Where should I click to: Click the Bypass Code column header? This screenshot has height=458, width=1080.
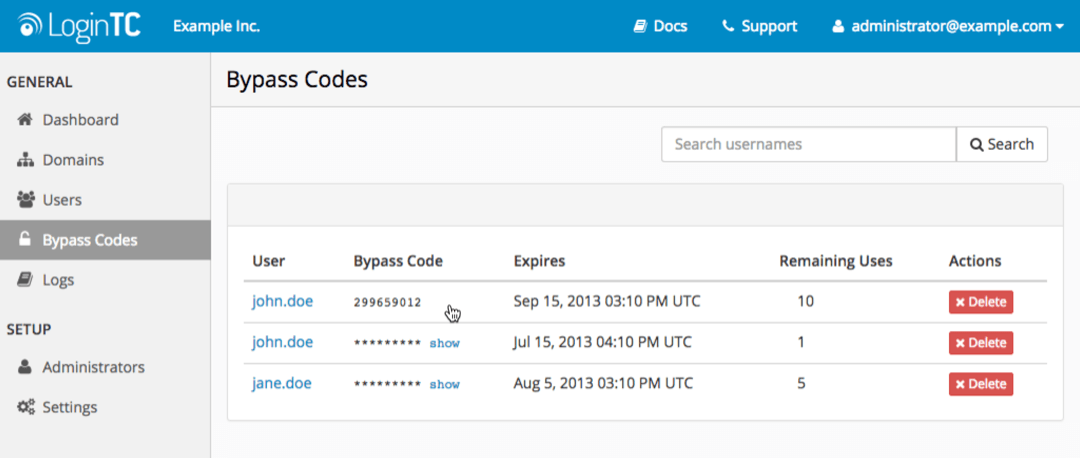[x=398, y=261]
